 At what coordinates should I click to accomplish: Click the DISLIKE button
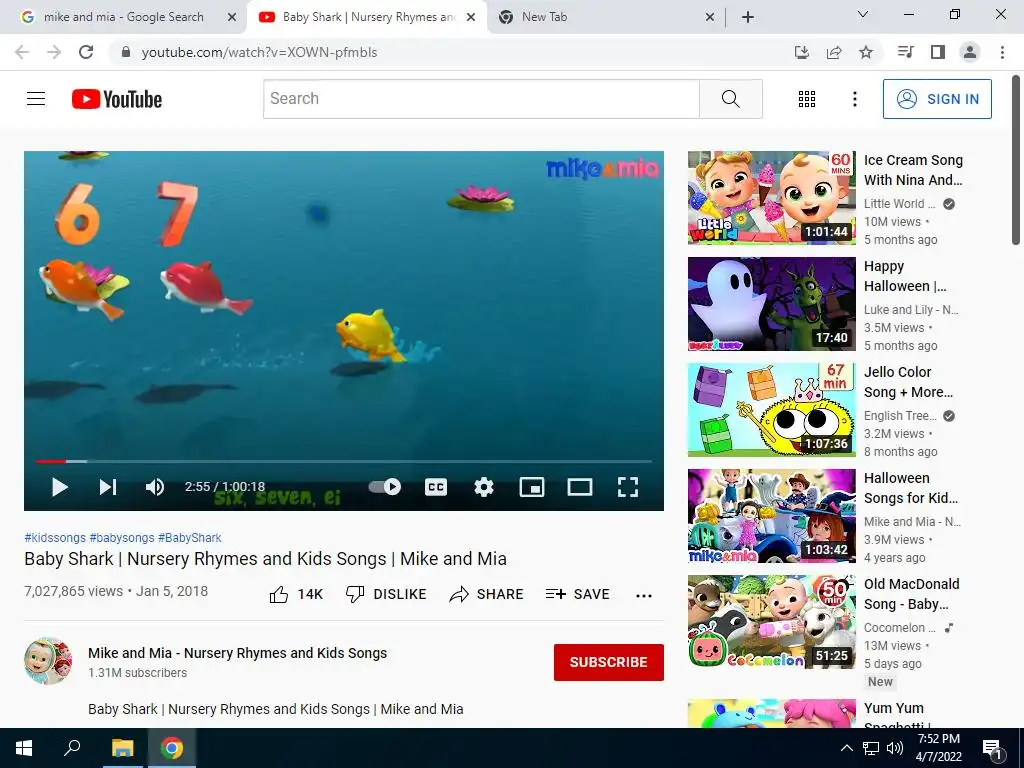coord(386,594)
